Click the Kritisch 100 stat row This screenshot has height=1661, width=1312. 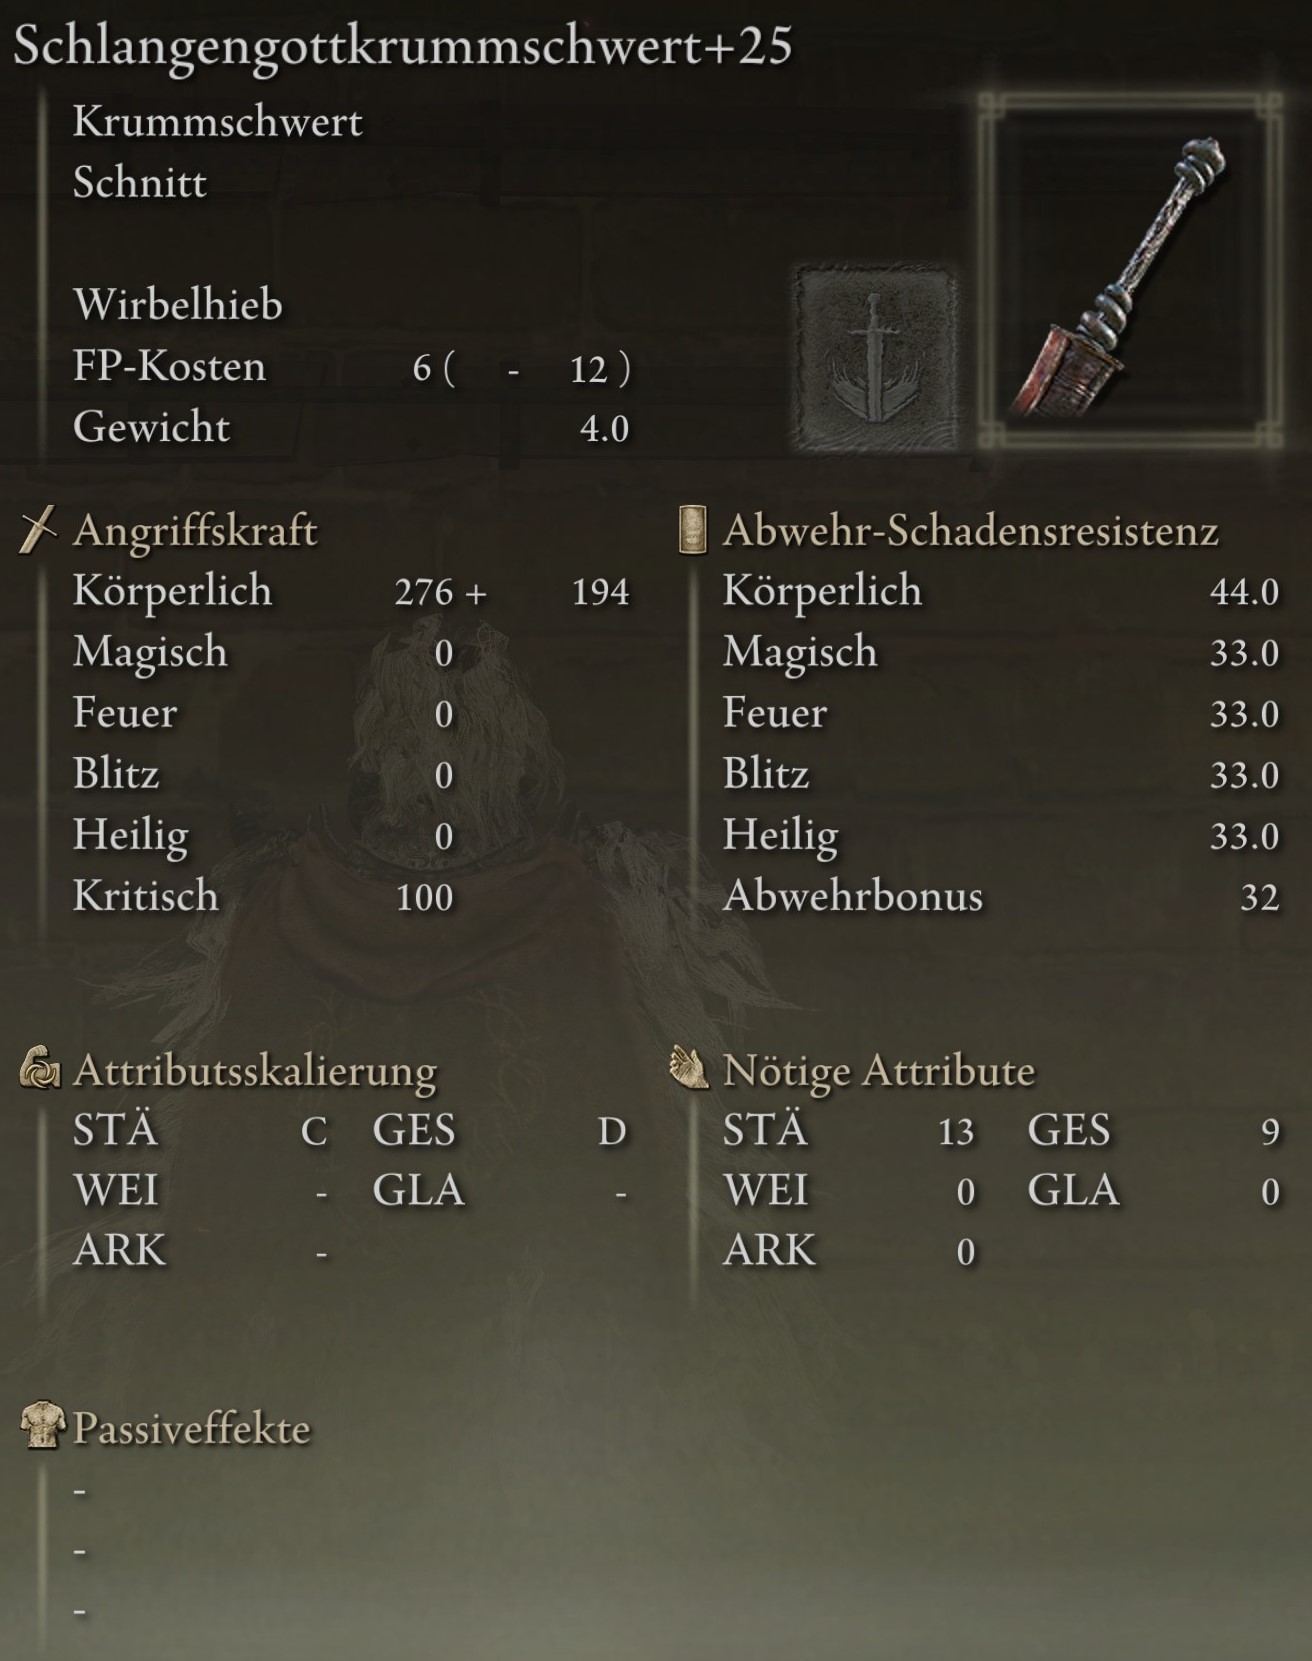tap(263, 896)
